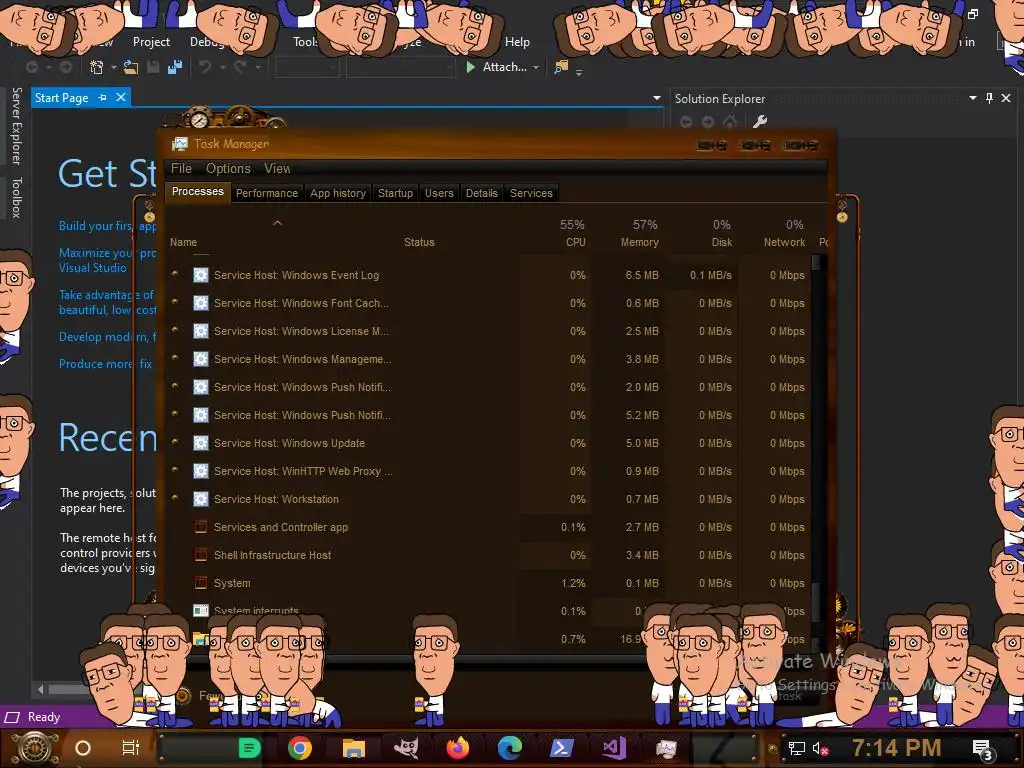Viewport: 1024px width, 768px height.
Task: Click the Undo toolbar icon
Action: coord(205,67)
